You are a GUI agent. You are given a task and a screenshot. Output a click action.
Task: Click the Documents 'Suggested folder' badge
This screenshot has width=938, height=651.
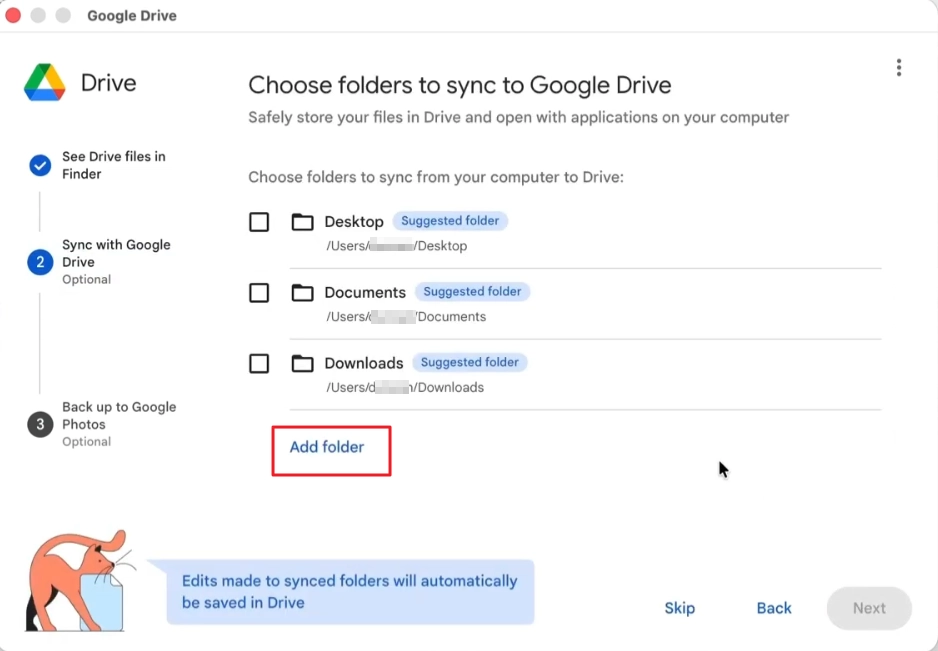point(473,291)
